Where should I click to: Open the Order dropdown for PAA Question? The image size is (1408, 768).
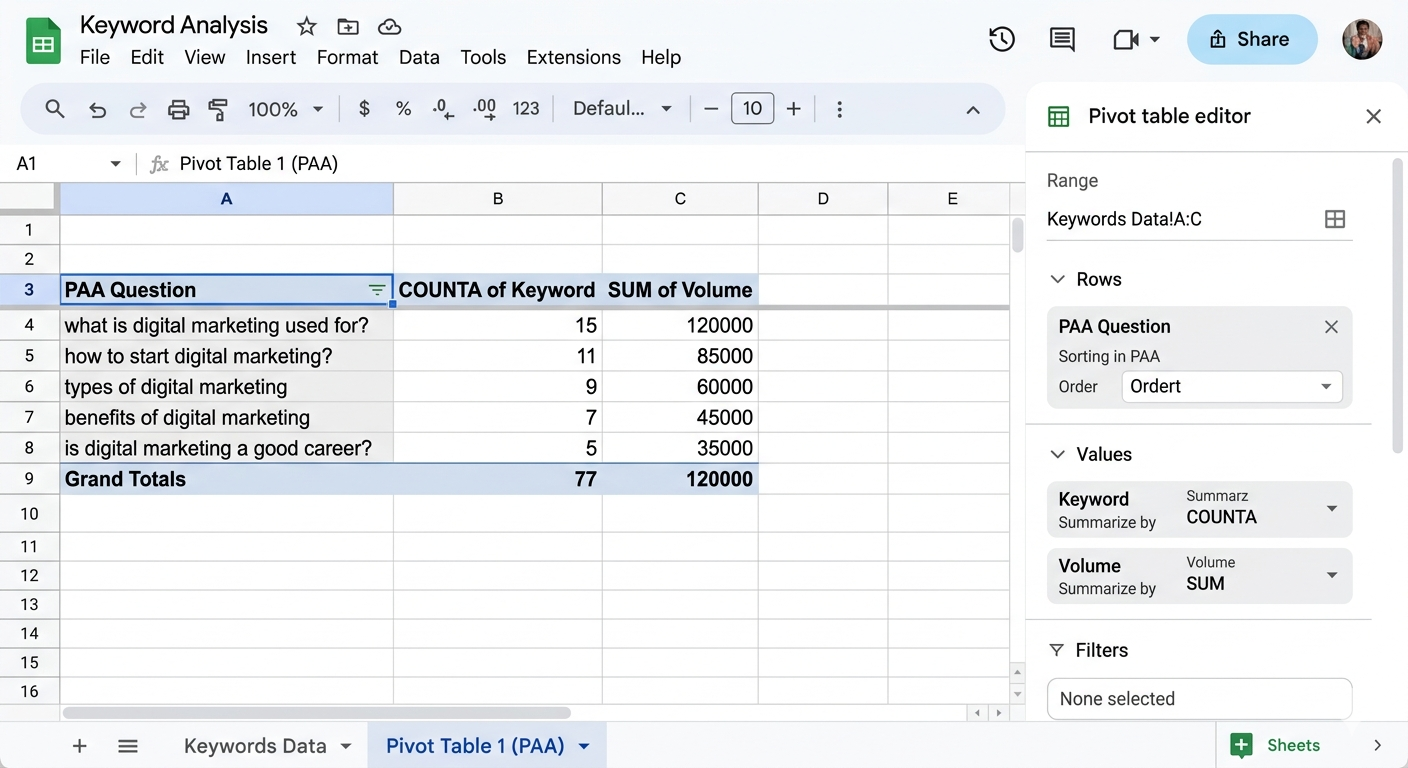point(1231,386)
